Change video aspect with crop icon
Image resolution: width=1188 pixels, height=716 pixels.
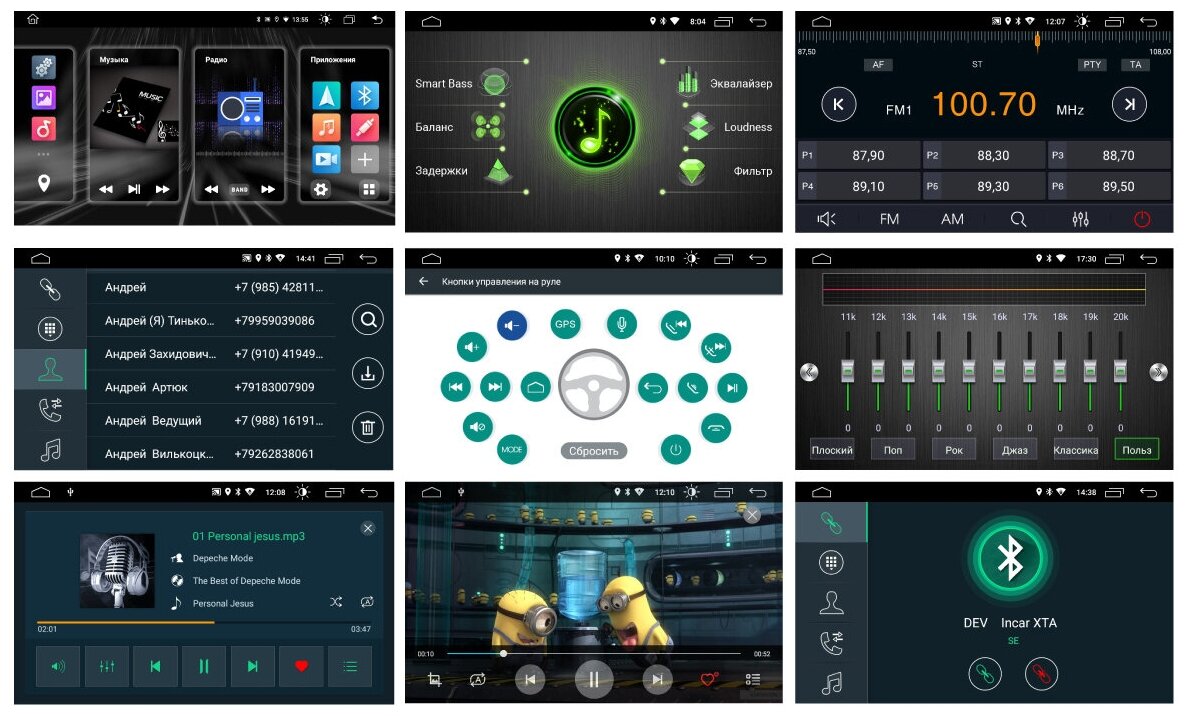pos(435,680)
